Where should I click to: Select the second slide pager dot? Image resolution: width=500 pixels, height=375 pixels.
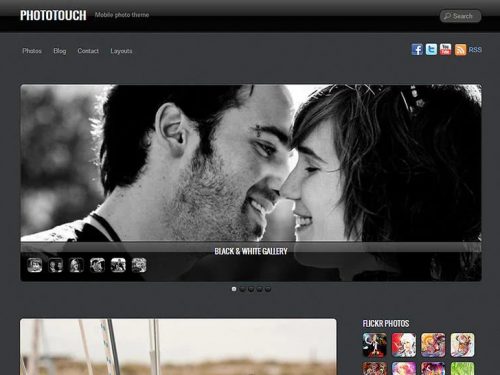pyautogui.click(x=242, y=289)
